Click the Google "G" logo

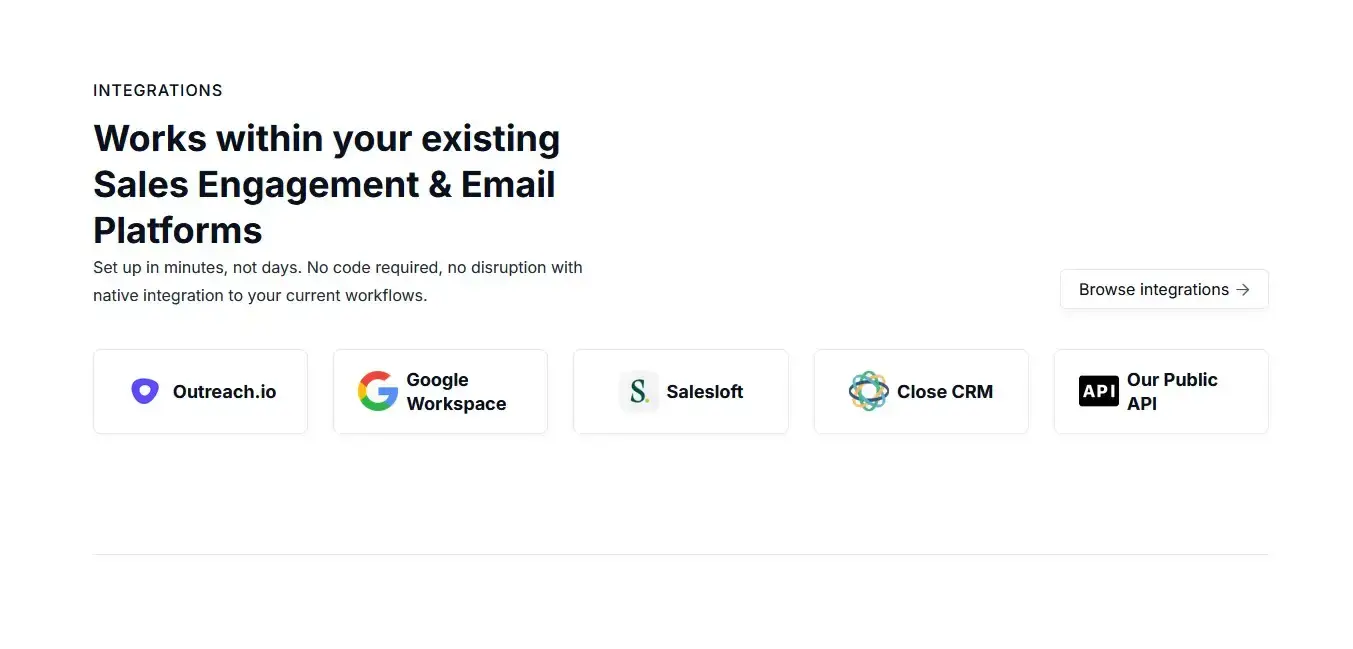[x=378, y=391]
